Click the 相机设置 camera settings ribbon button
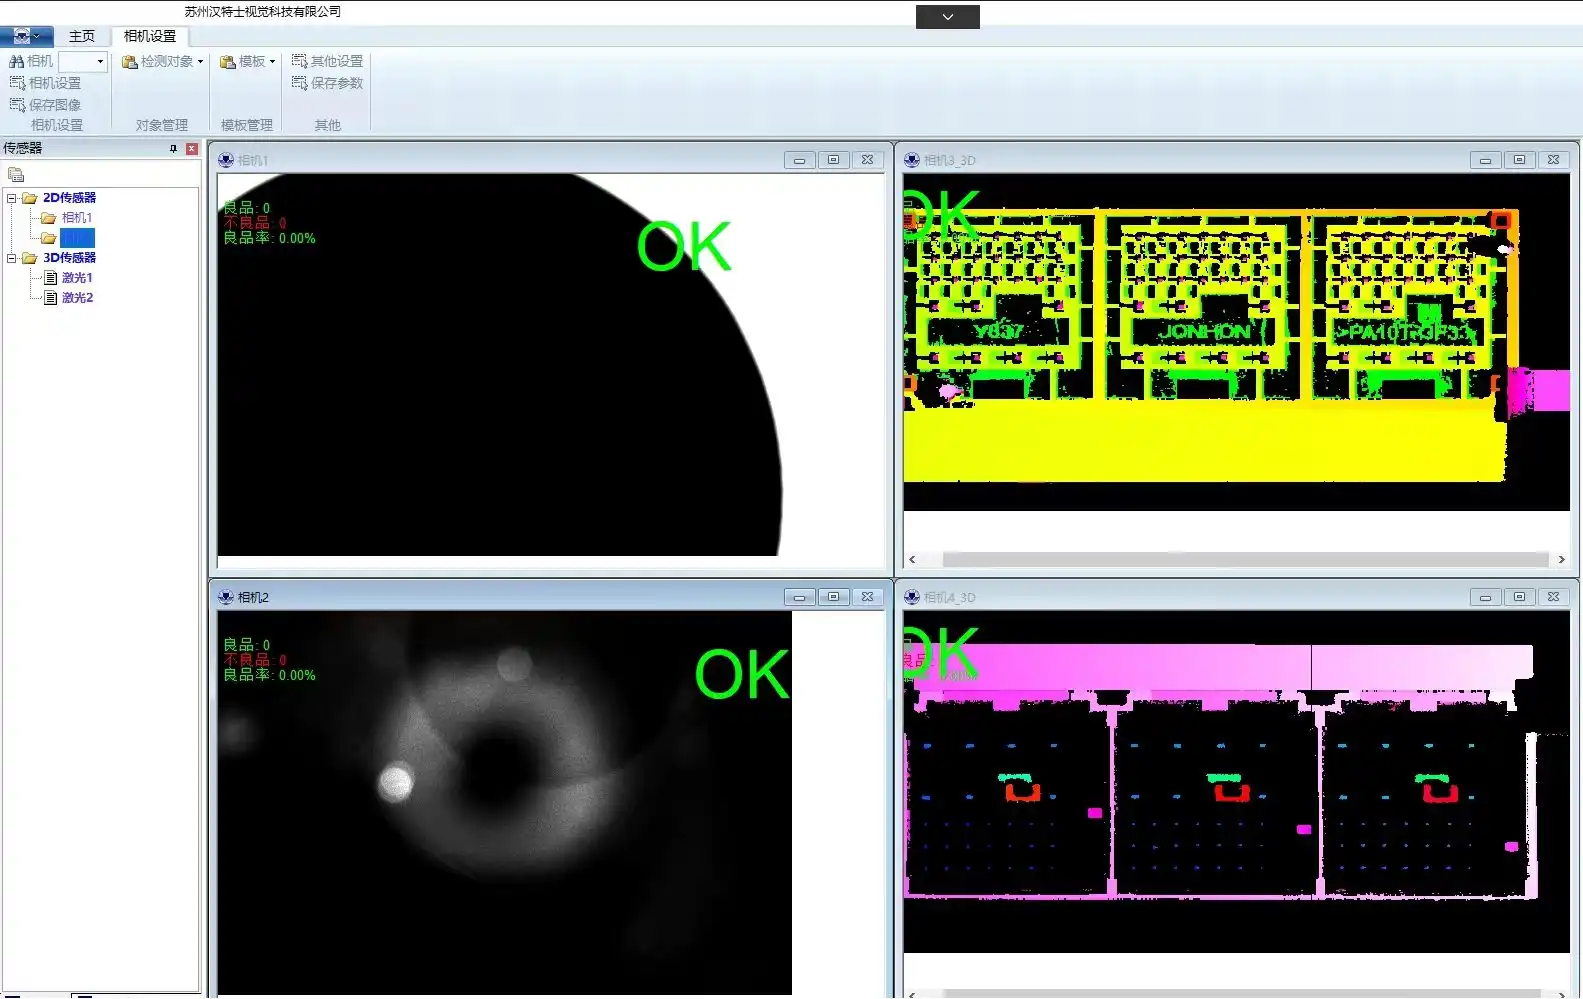This screenshot has width=1583, height=999. [x=46, y=83]
